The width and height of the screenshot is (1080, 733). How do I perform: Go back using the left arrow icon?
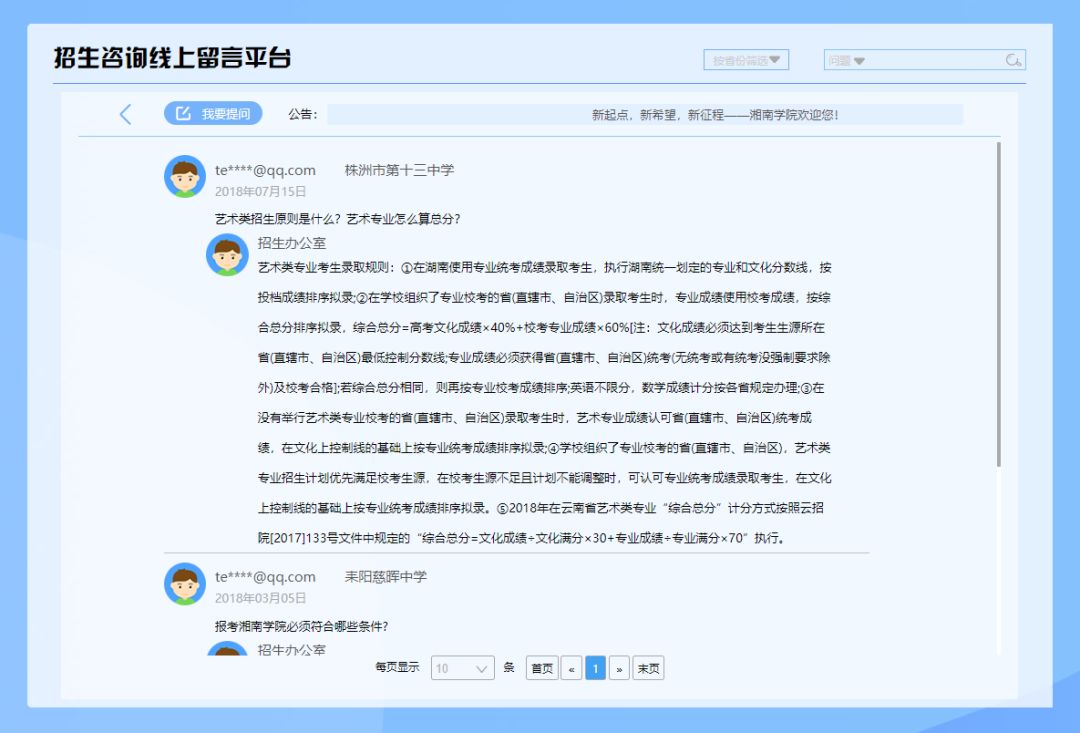point(125,114)
